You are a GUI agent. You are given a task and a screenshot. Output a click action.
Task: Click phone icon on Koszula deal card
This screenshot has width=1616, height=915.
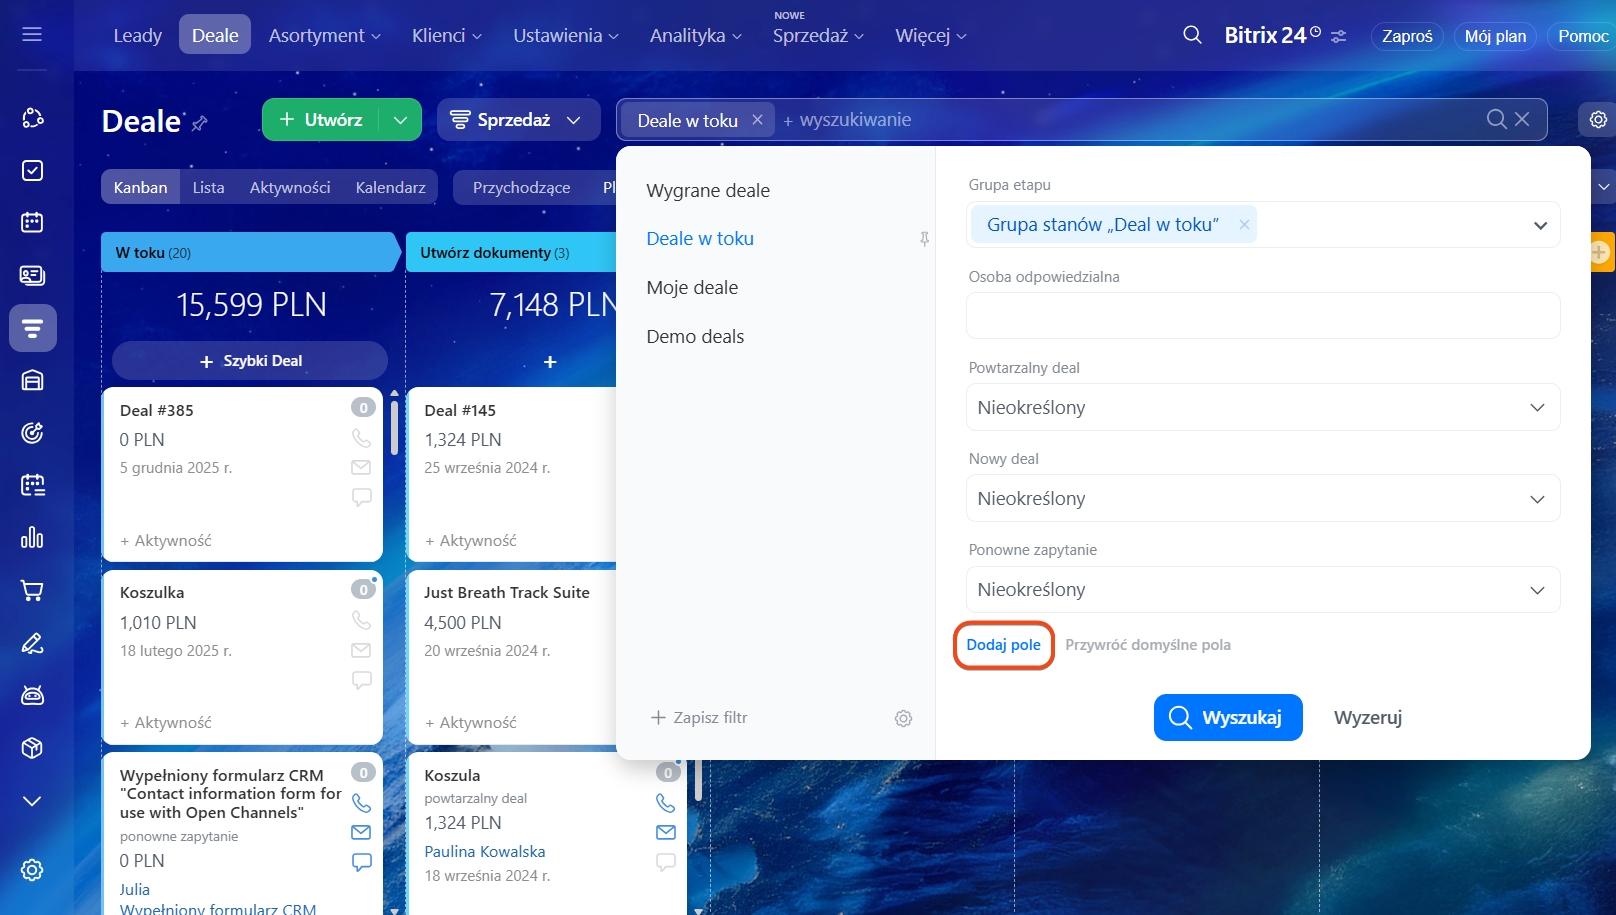tap(665, 803)
